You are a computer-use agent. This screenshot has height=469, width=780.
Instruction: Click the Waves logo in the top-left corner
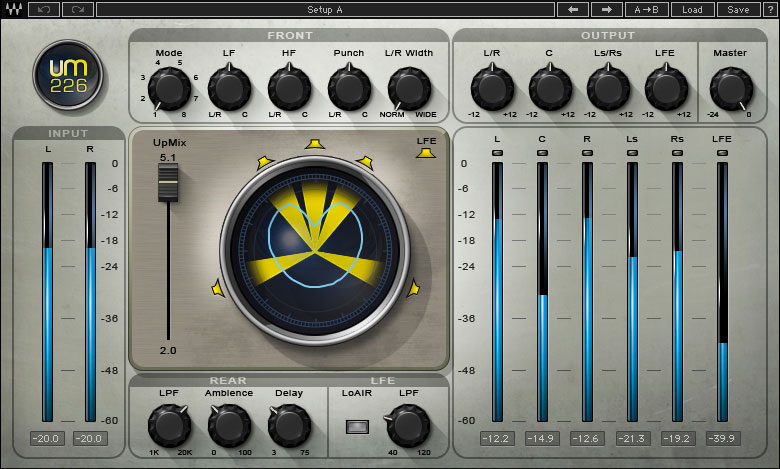[x=12, y=10]
